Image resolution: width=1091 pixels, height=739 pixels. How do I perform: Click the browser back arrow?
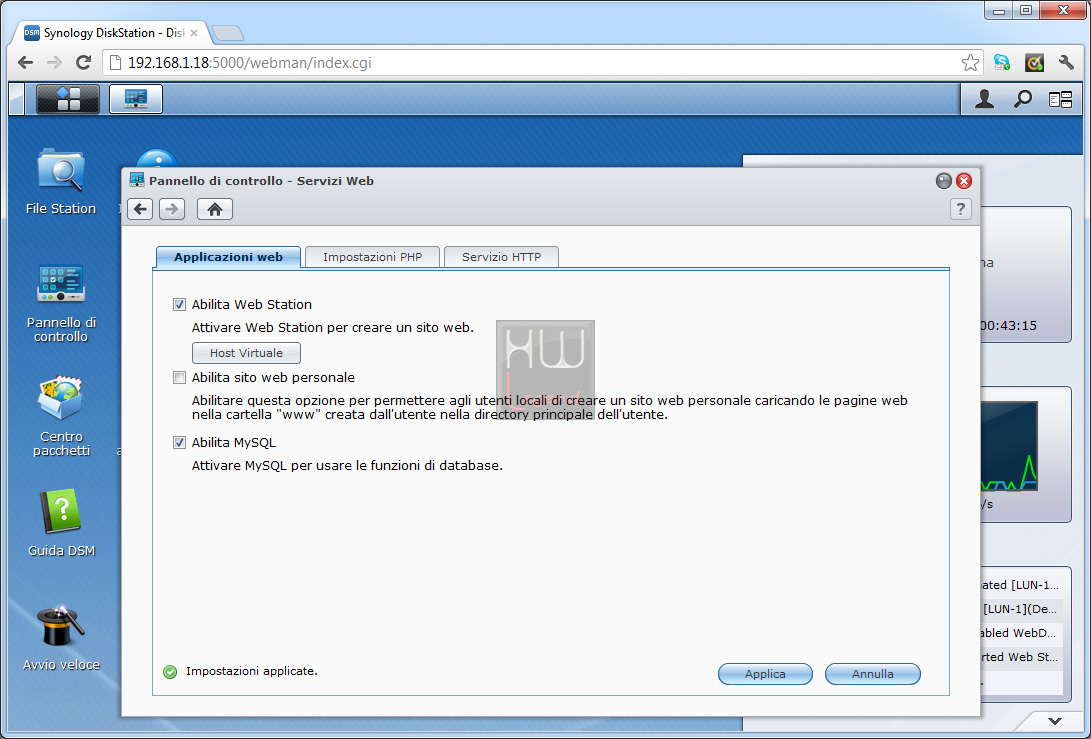click(26, 63)
